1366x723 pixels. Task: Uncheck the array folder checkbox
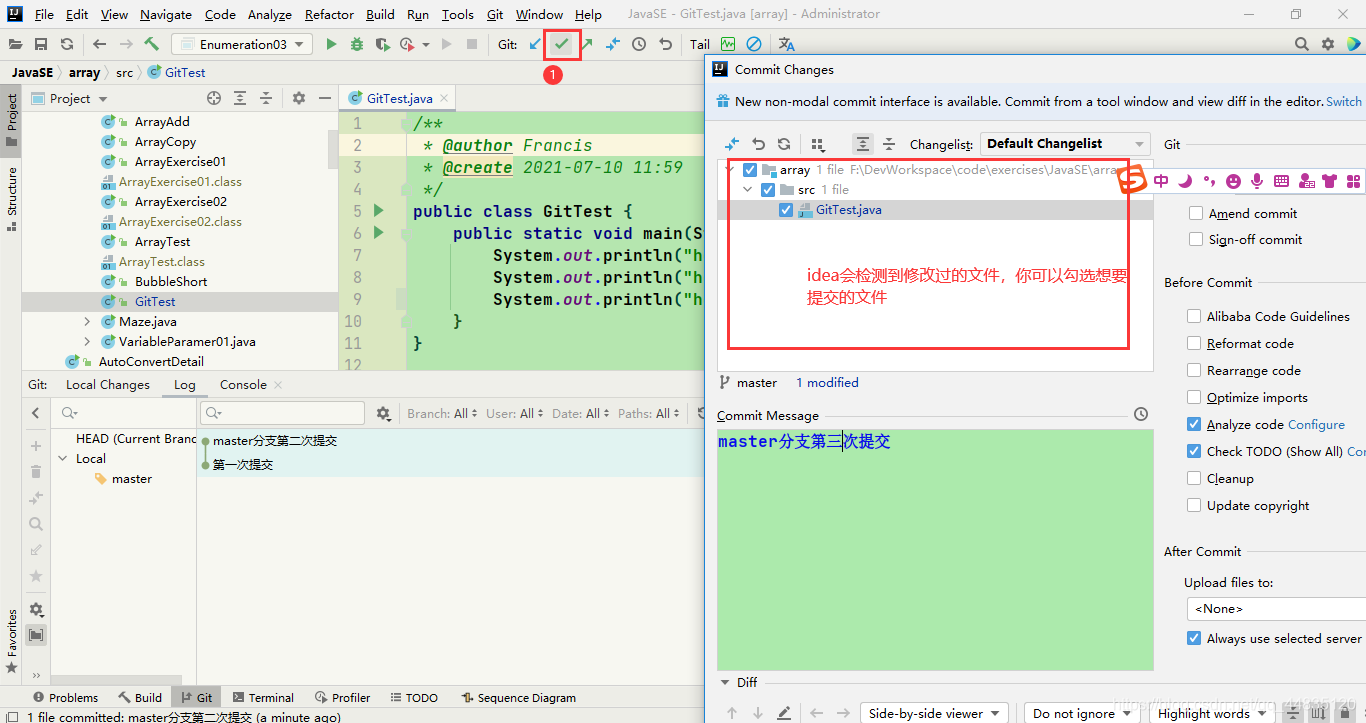[750, 170]
